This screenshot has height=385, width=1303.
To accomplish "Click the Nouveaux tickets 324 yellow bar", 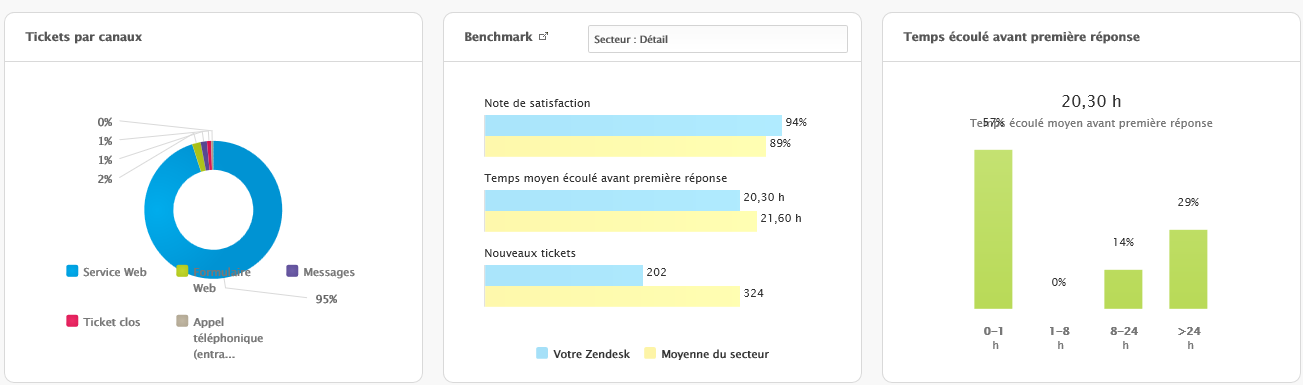I will pos(612,296).
